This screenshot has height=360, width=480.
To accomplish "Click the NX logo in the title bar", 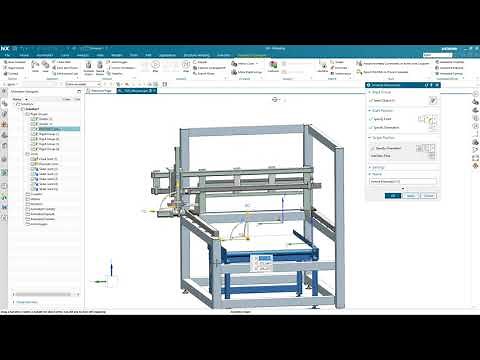I will (x=5, y=48).
